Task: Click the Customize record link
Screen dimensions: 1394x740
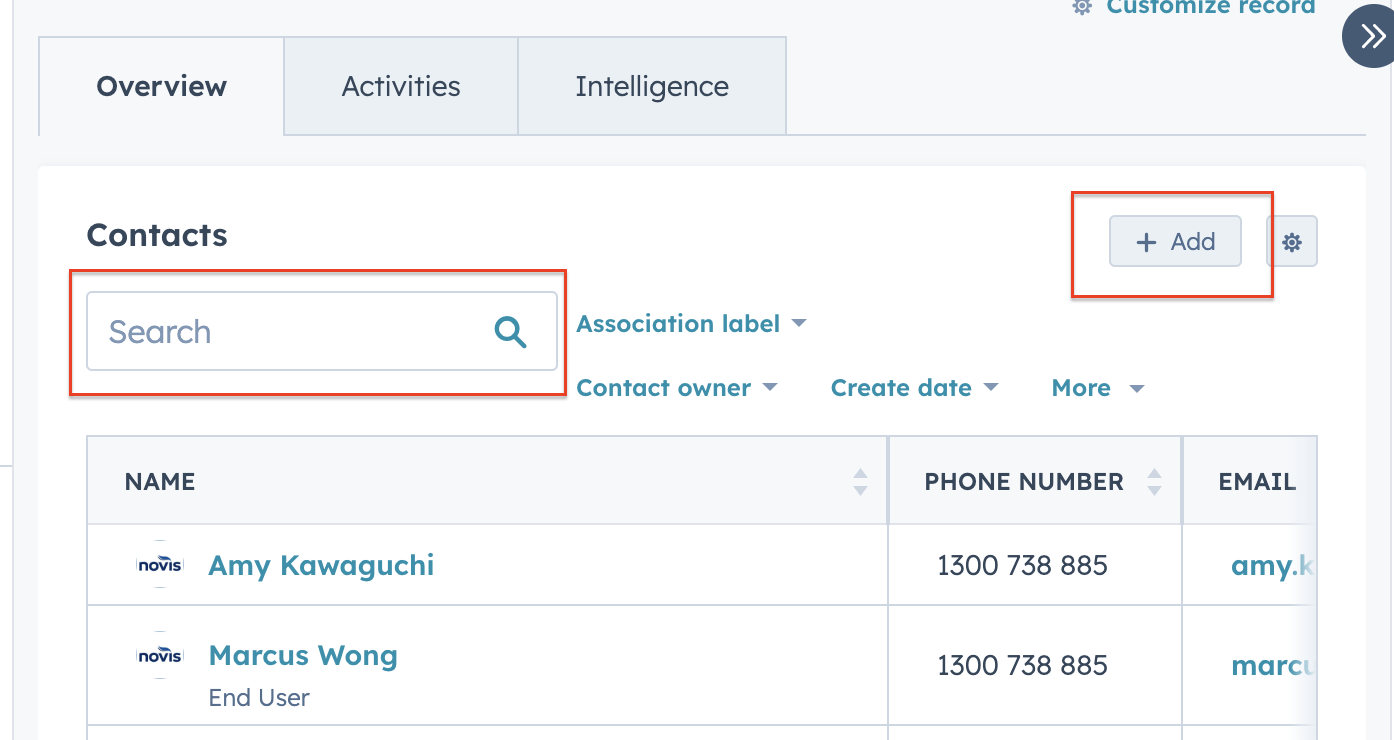Action: click(x=1210, y=7)
